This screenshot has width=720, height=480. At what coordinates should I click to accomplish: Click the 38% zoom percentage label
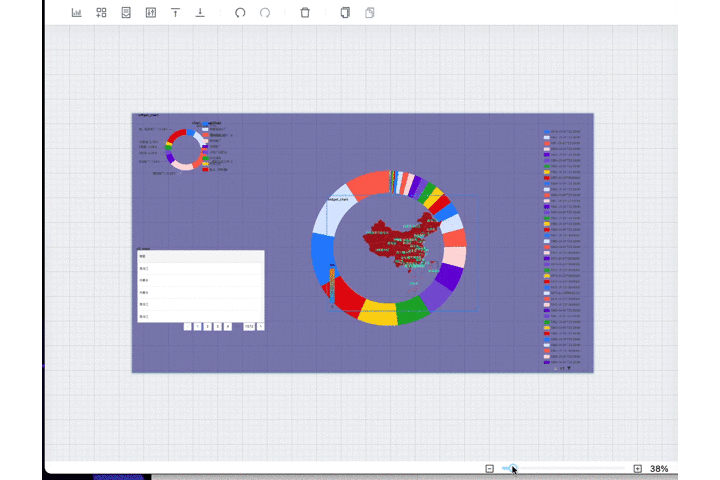coord(659,469)
